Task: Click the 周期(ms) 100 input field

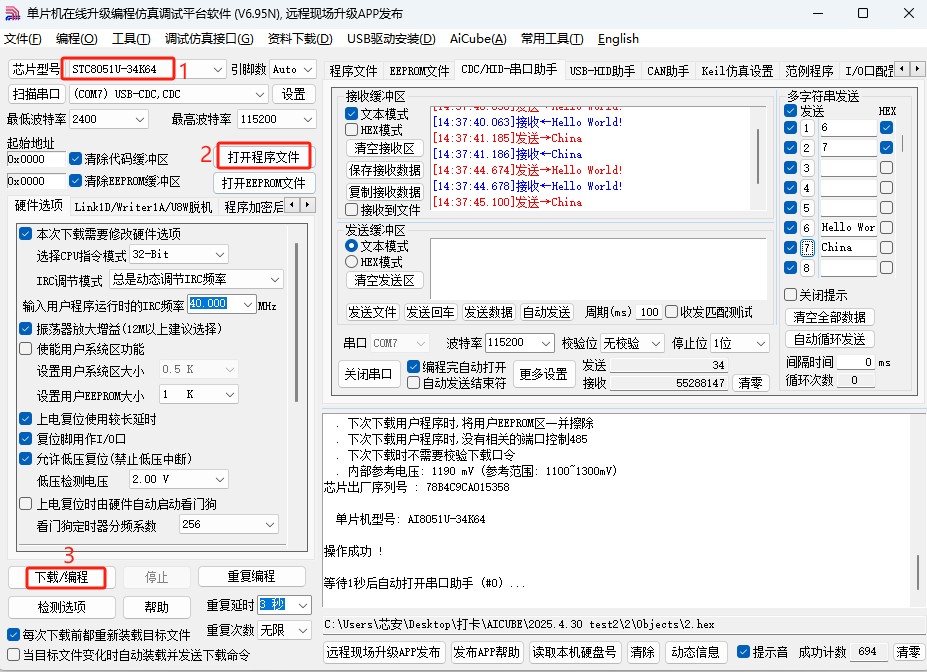Action: click(x=650, y=312)
